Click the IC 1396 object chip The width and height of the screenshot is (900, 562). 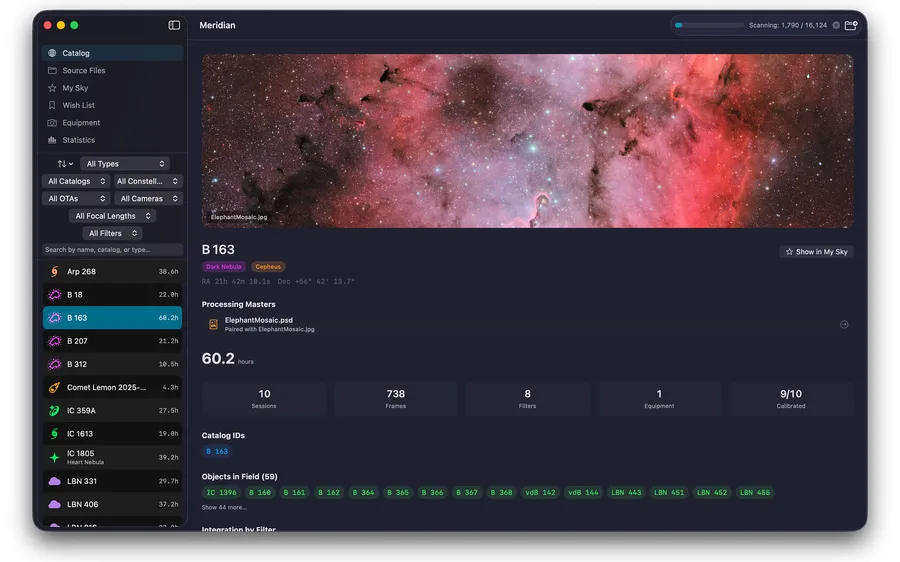[x=221, y=493]
